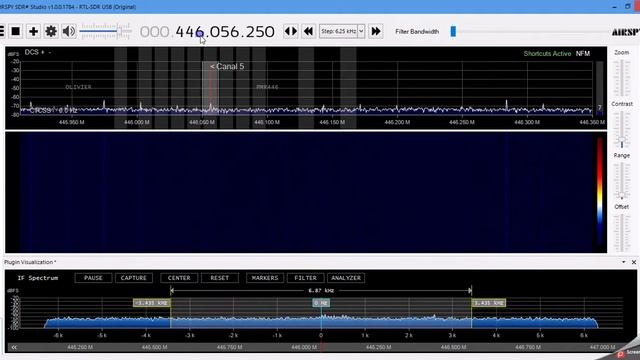Step frequency up with forward arrows
Screen dimensions: 640x360
pyautogui.click(x=376, y=31)
